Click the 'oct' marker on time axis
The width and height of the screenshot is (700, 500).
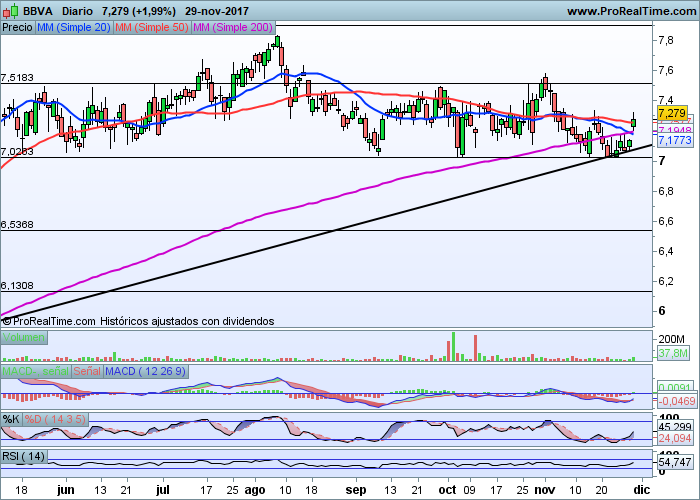click(445, 491)
